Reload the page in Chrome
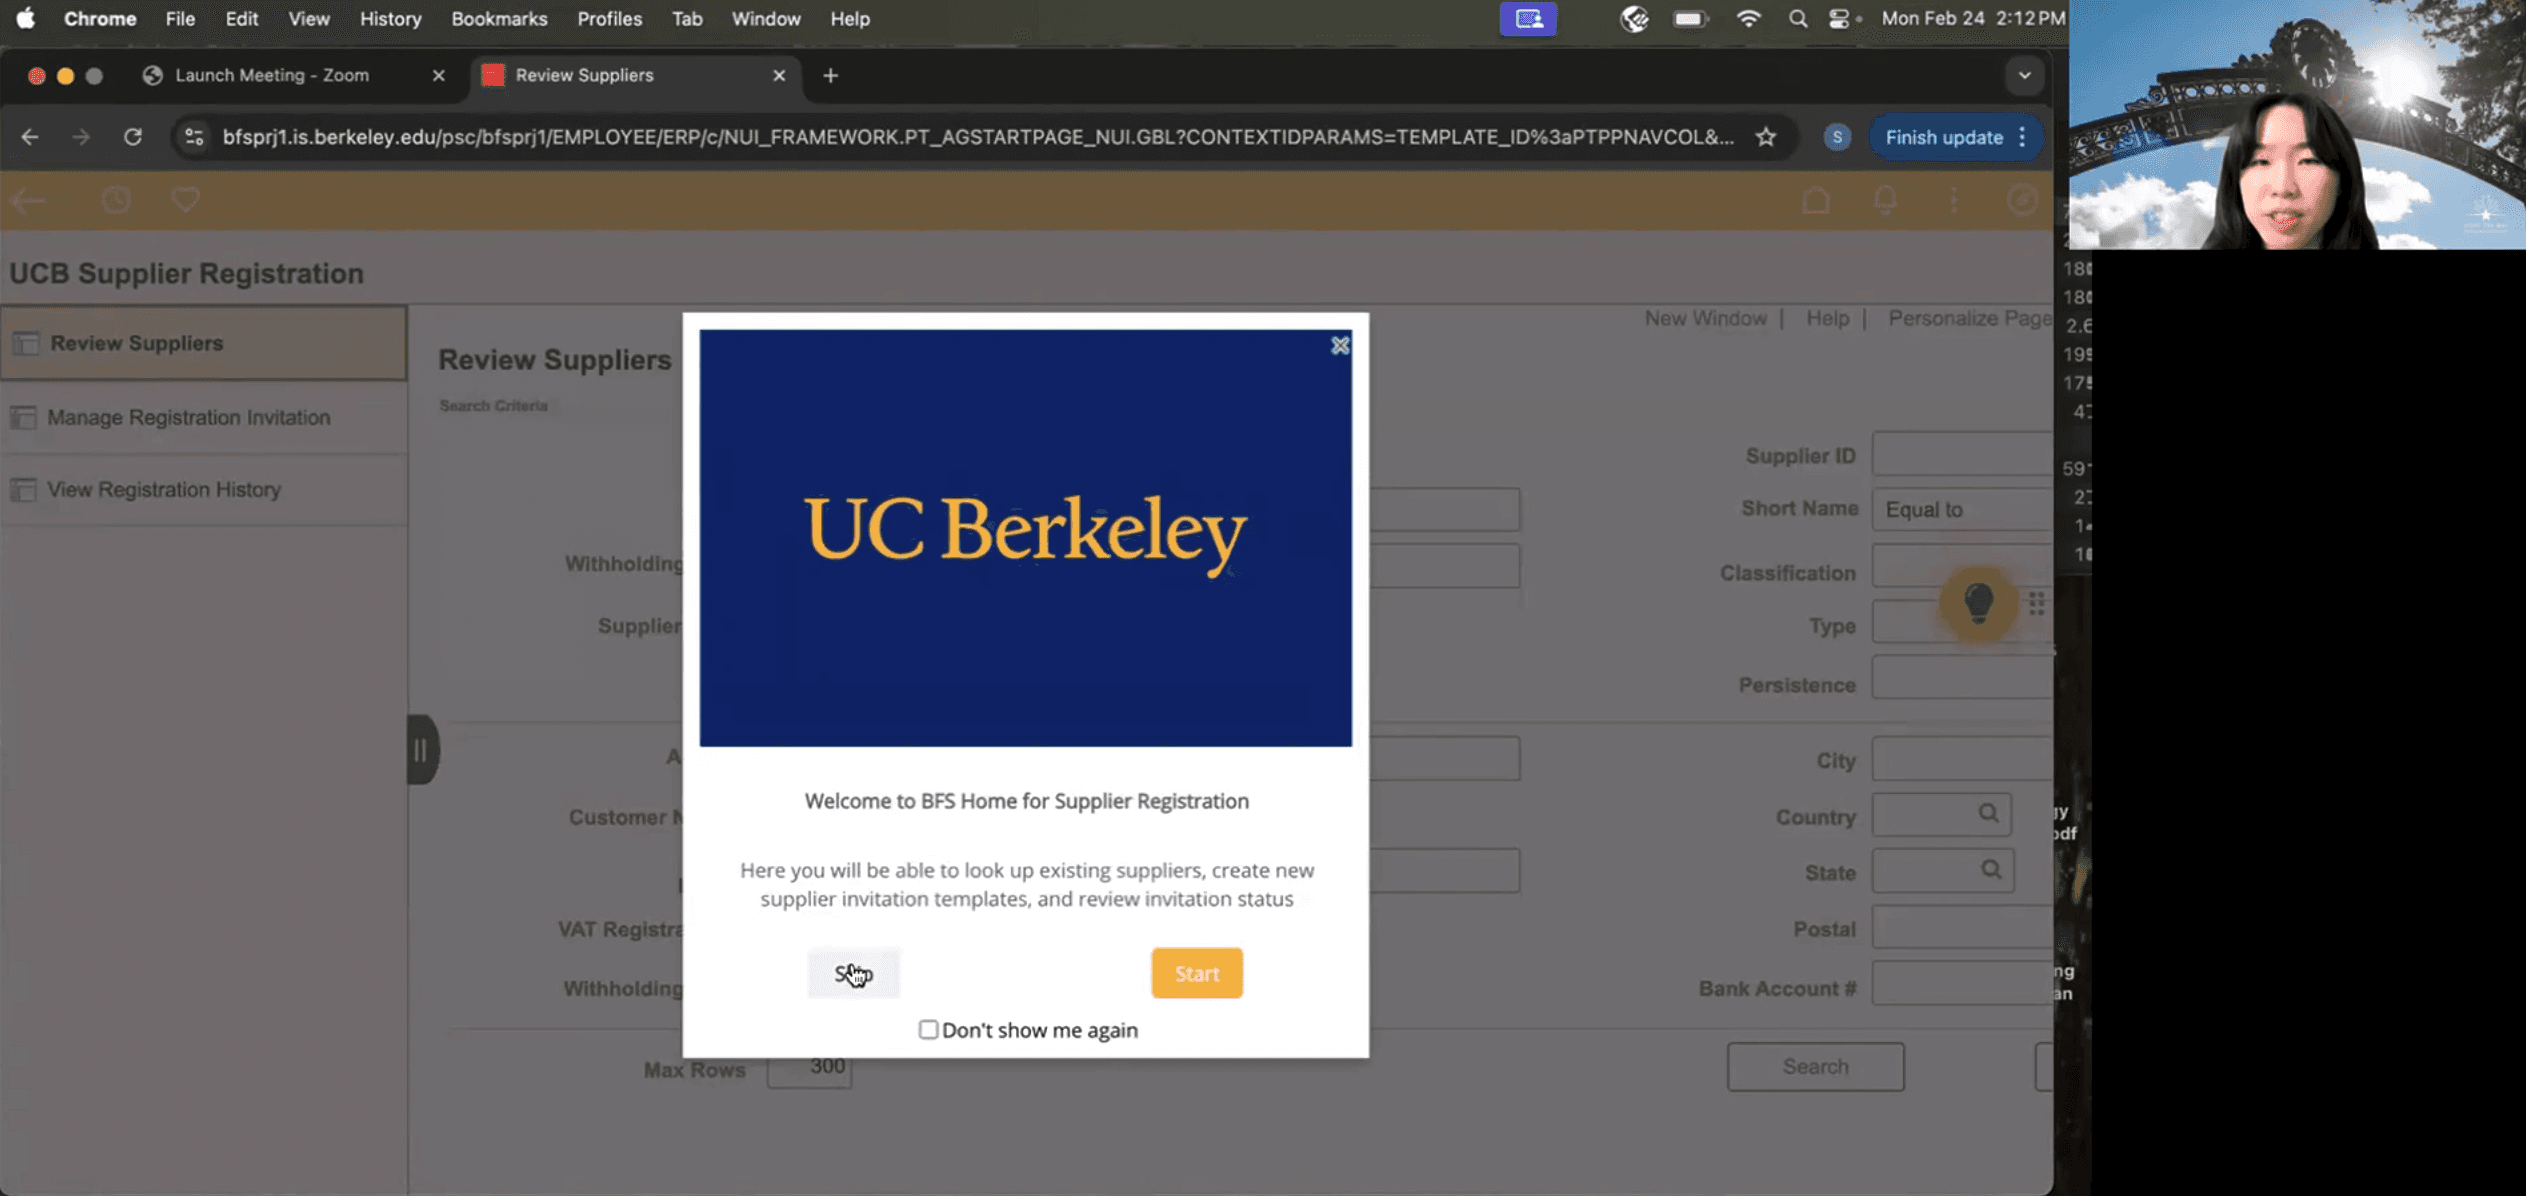This screenshot has height=1196, width=2526. 132,137
